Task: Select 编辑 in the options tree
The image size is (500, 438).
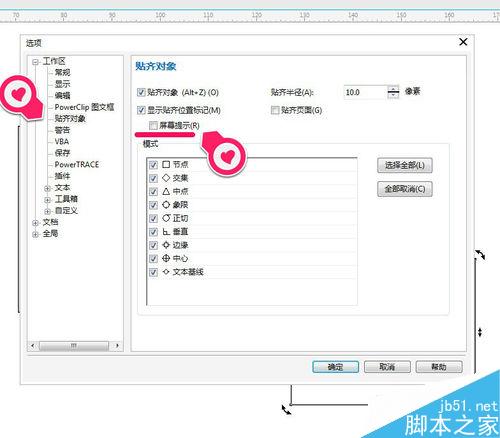Action: pos(62,95)
